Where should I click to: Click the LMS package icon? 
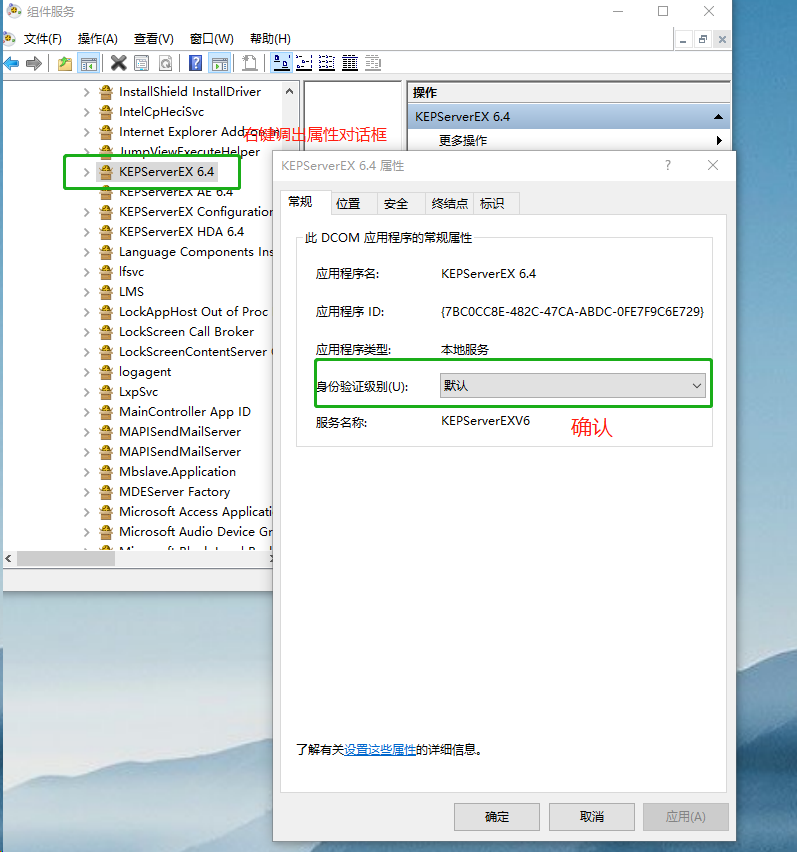coord(105,292)
